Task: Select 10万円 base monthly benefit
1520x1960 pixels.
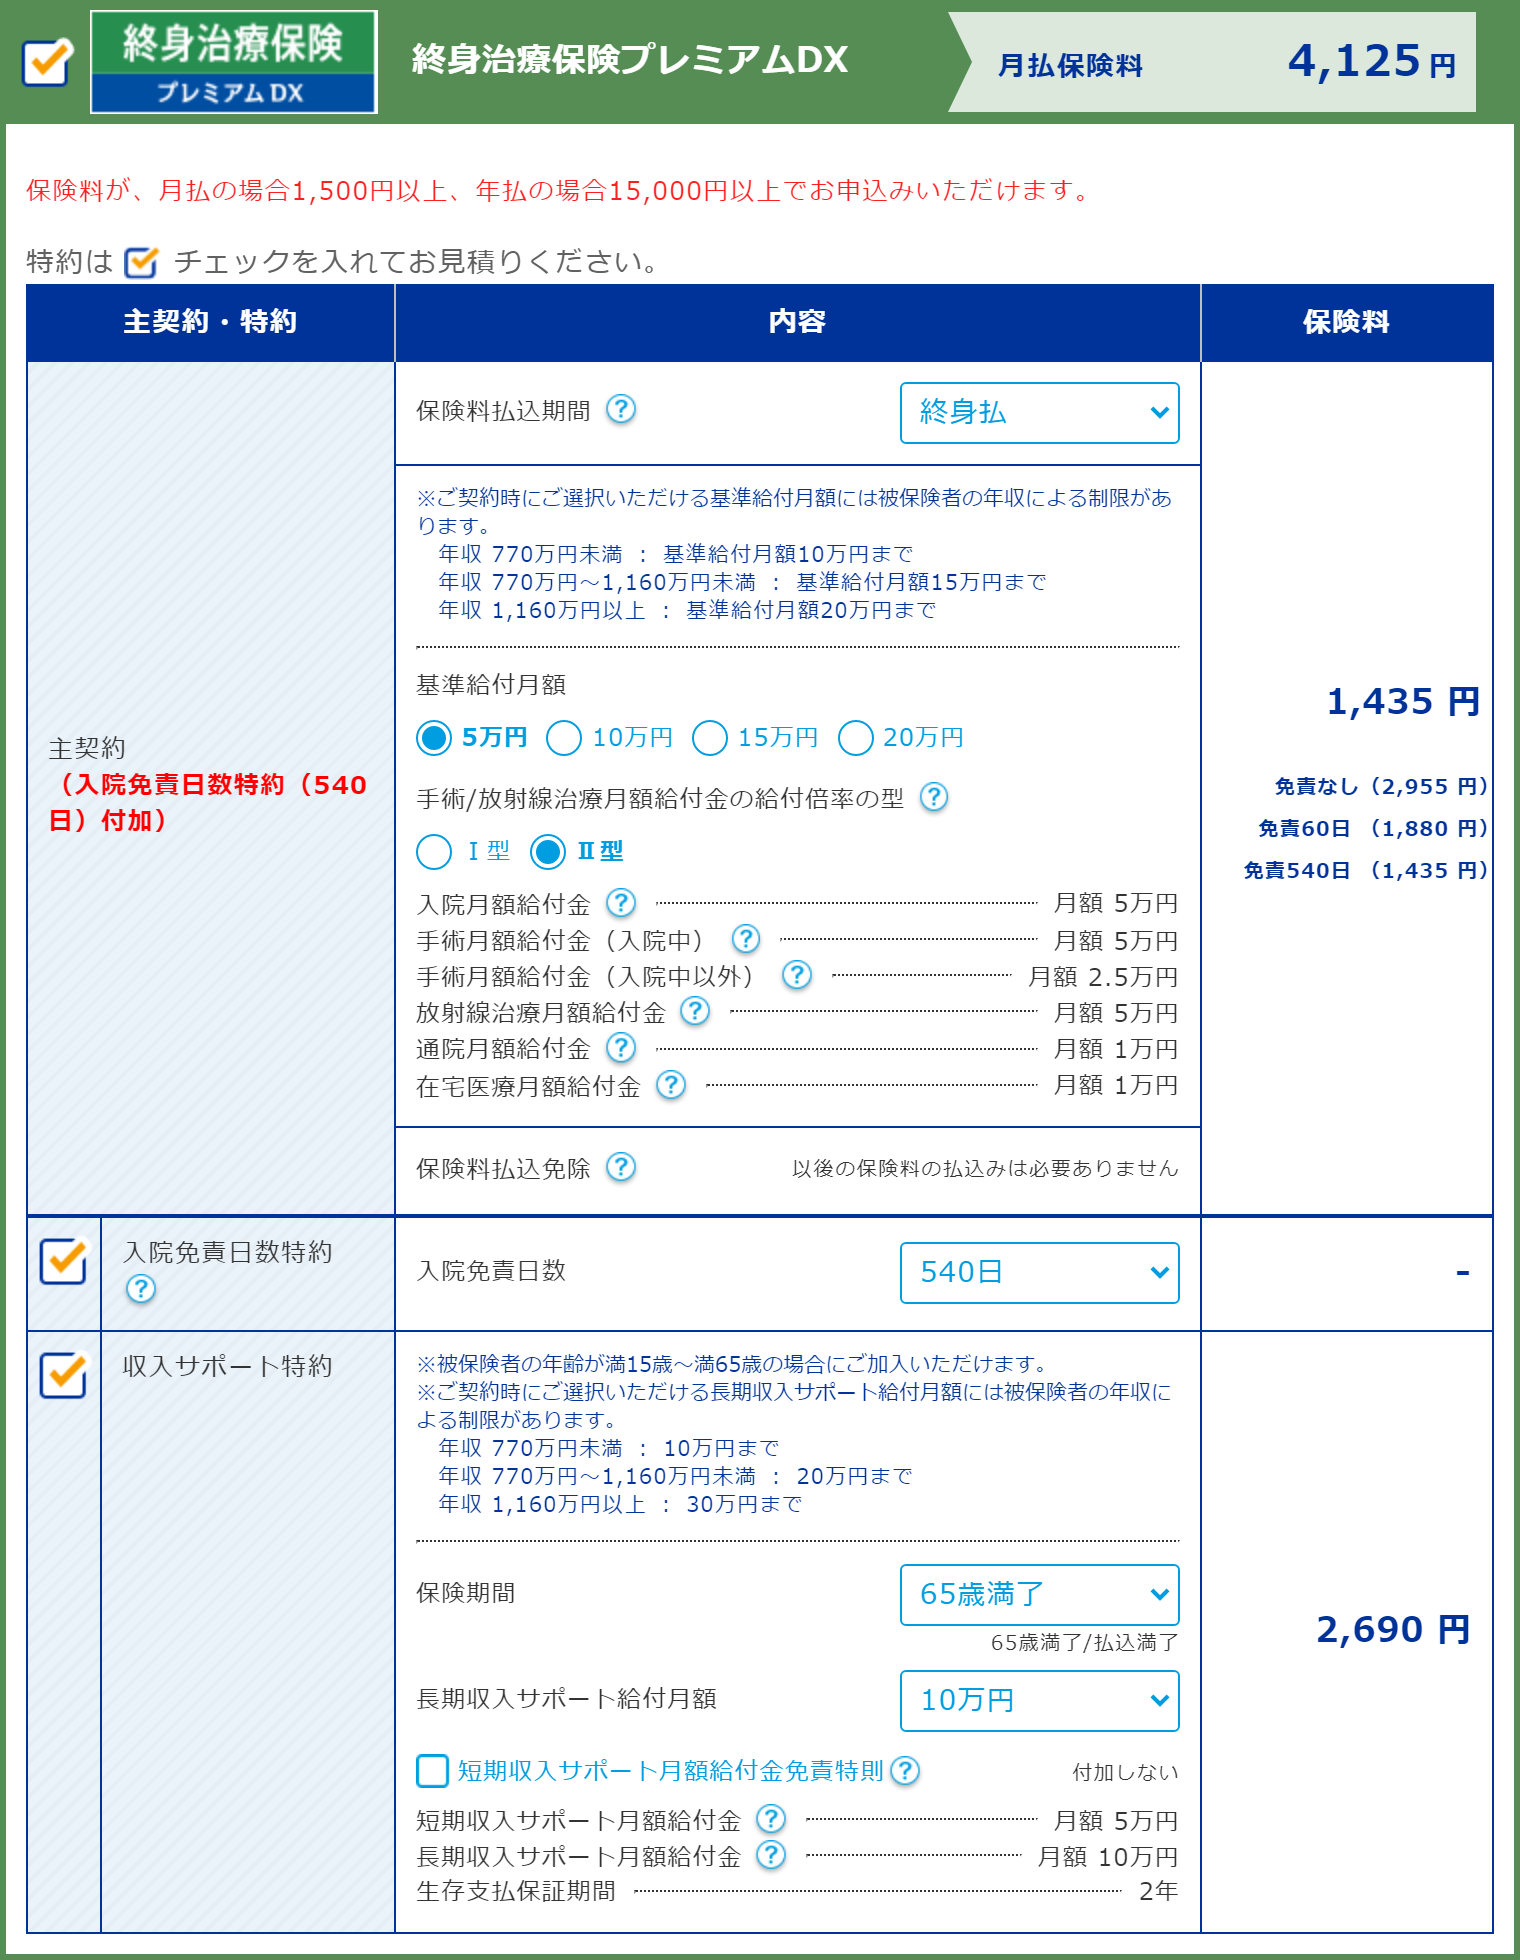Action: pyautogui.click(x=564, y=738)
